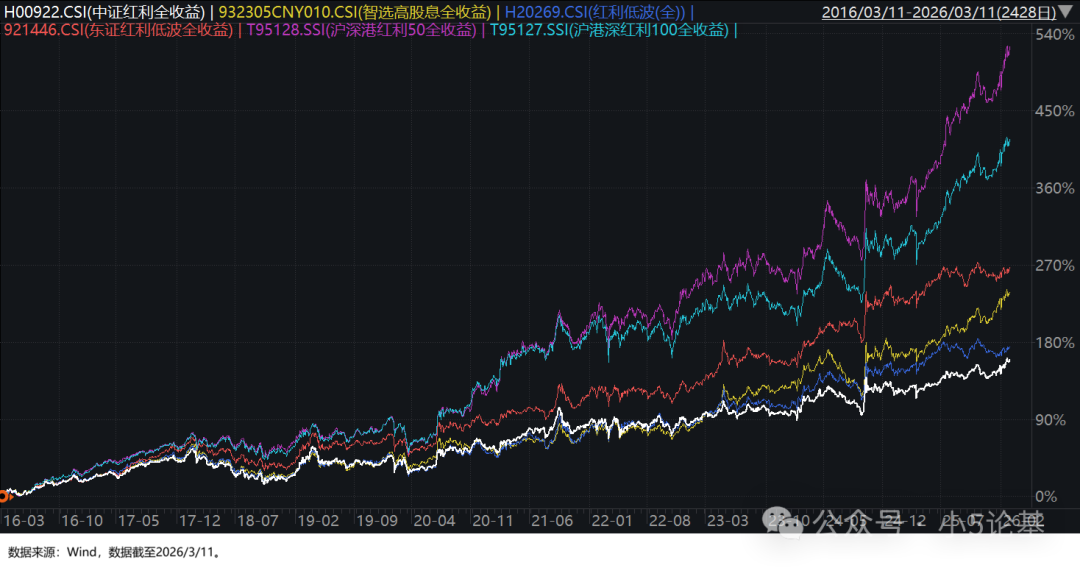Jump to the 16-03 time axis marker

click(24, 521)
